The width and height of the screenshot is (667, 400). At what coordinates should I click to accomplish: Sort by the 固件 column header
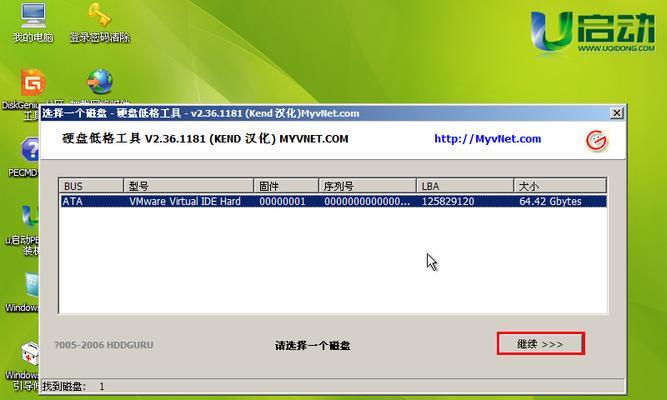coord(286,186)
